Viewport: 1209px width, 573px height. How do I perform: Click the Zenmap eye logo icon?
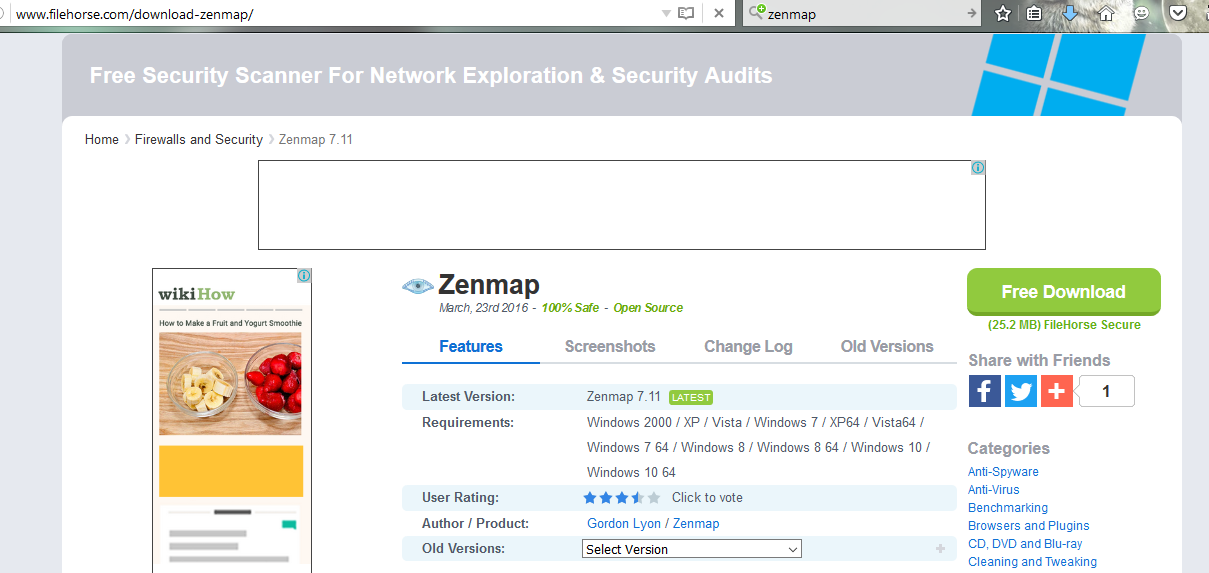tap(417, 286)
